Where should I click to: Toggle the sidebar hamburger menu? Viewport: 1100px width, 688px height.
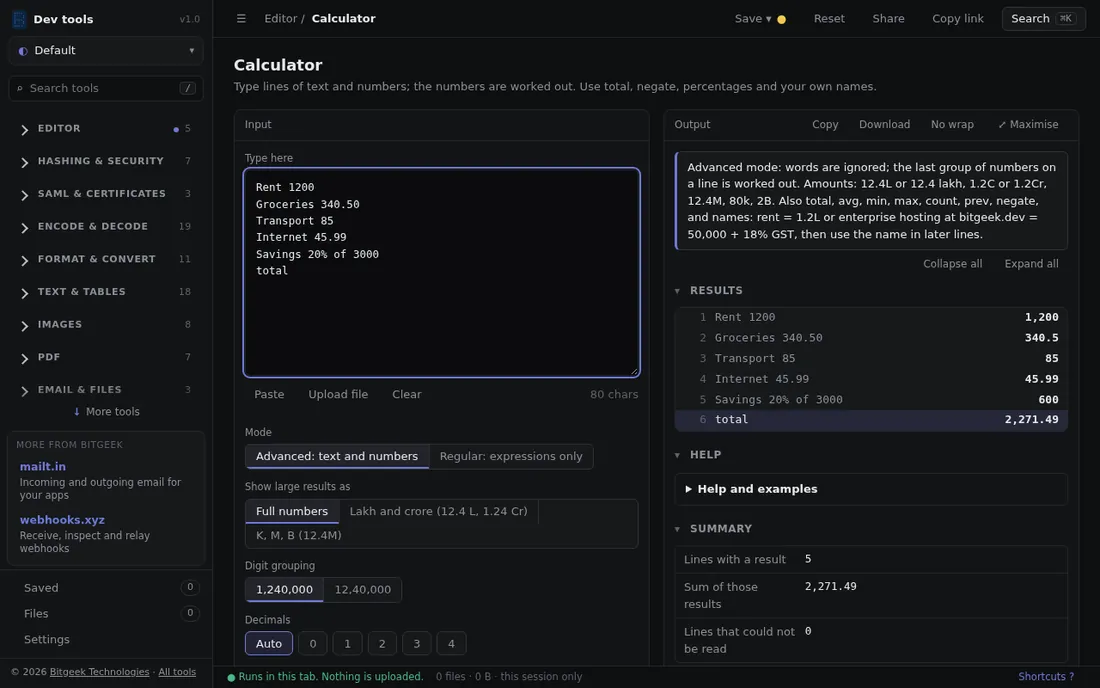tap(241, 19)
